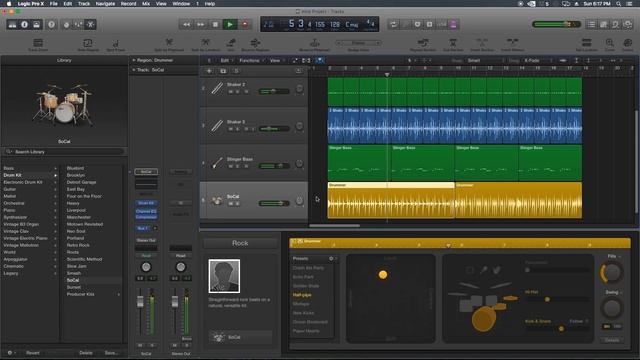Image resolution: width=640 pixels, height=360 pixels.
Task: Click Split by Playhead toolbar icon
Action: (x=169, y=43)
